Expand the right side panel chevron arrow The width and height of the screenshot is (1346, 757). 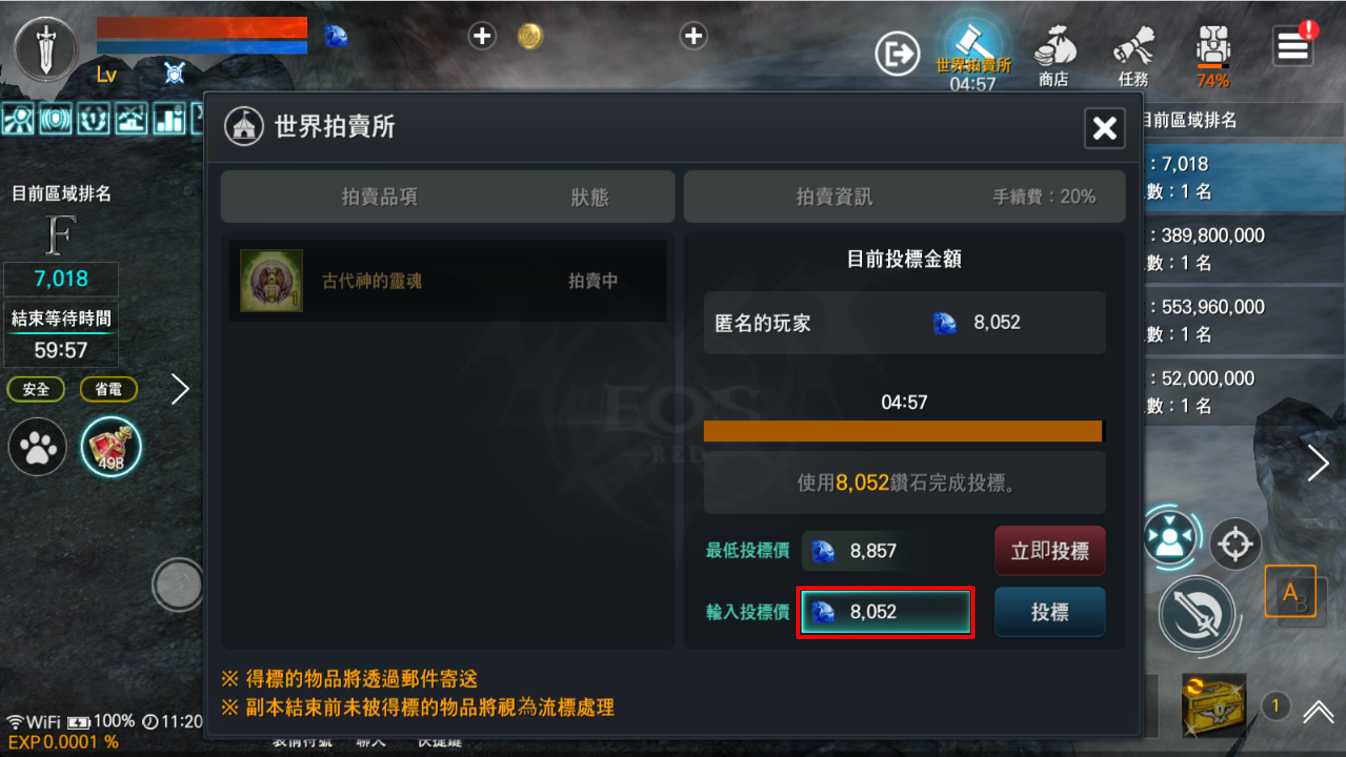pyautogui.click(x=1318, y=463)
